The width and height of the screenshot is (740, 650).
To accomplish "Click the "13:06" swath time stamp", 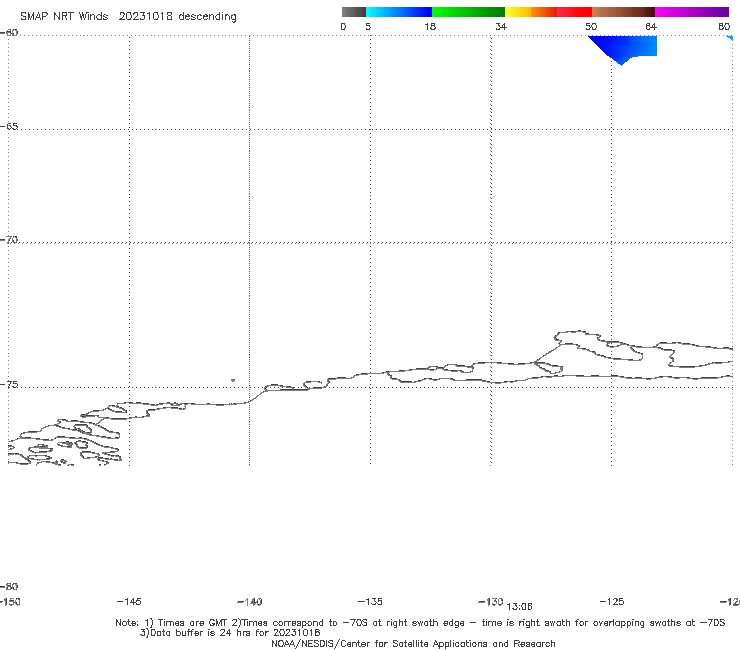I will pyautogui.click(x=520, y=607).
